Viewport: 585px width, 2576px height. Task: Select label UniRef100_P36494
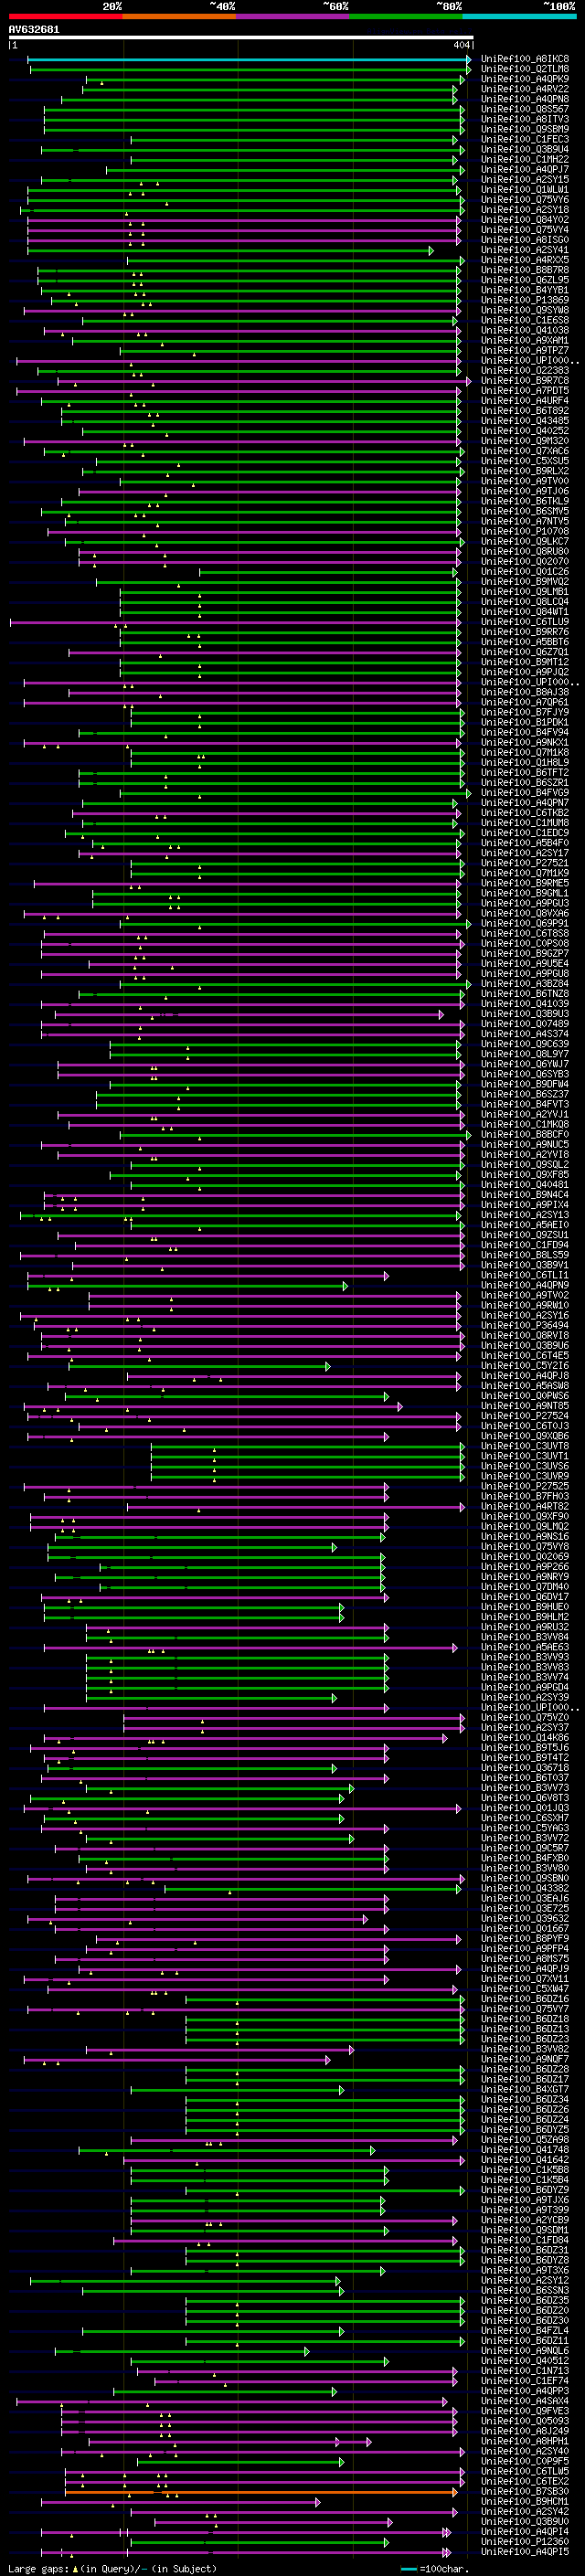click(x=524, y=1326)
